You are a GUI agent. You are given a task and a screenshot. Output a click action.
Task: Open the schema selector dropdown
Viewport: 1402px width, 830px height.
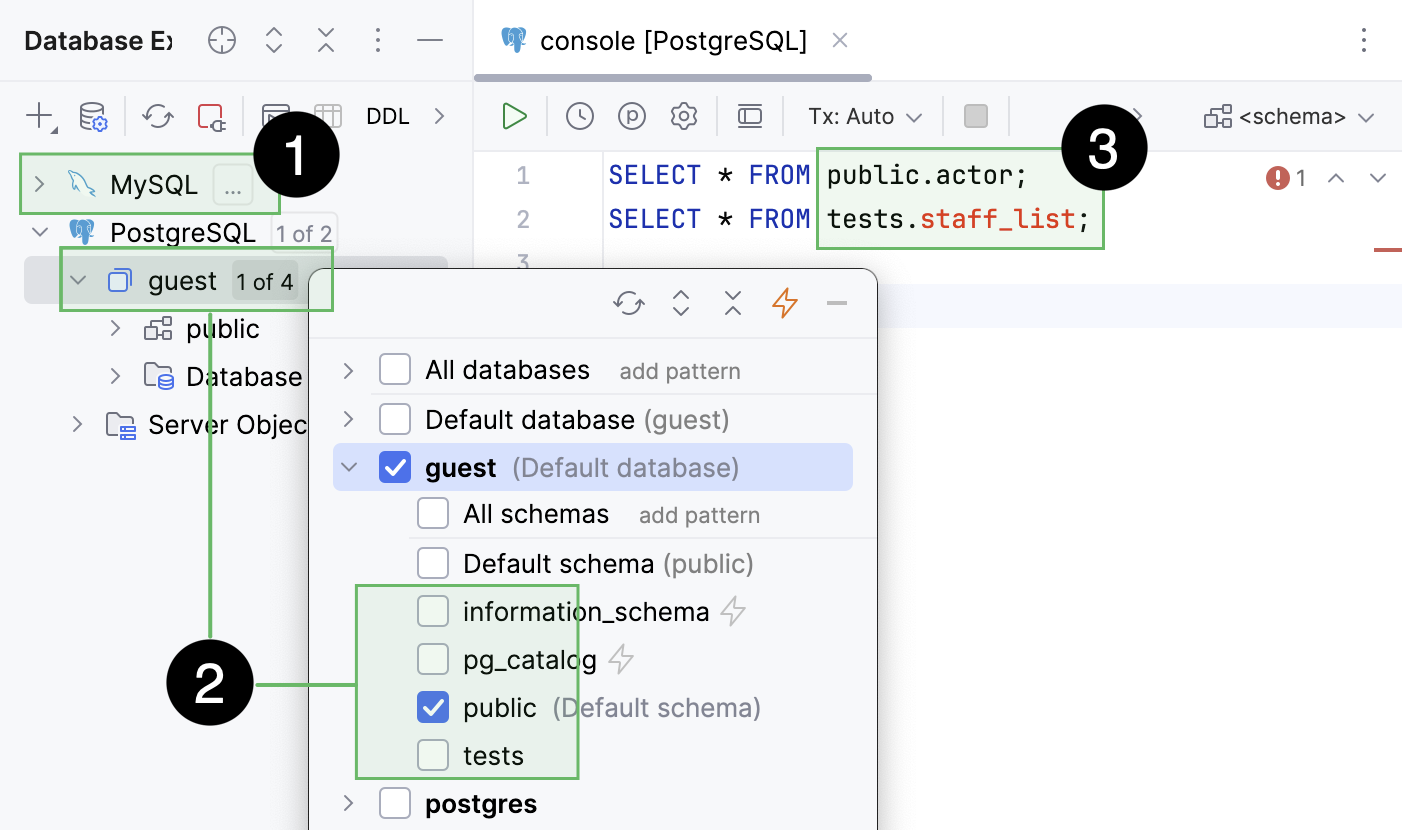coord(1288,116)
